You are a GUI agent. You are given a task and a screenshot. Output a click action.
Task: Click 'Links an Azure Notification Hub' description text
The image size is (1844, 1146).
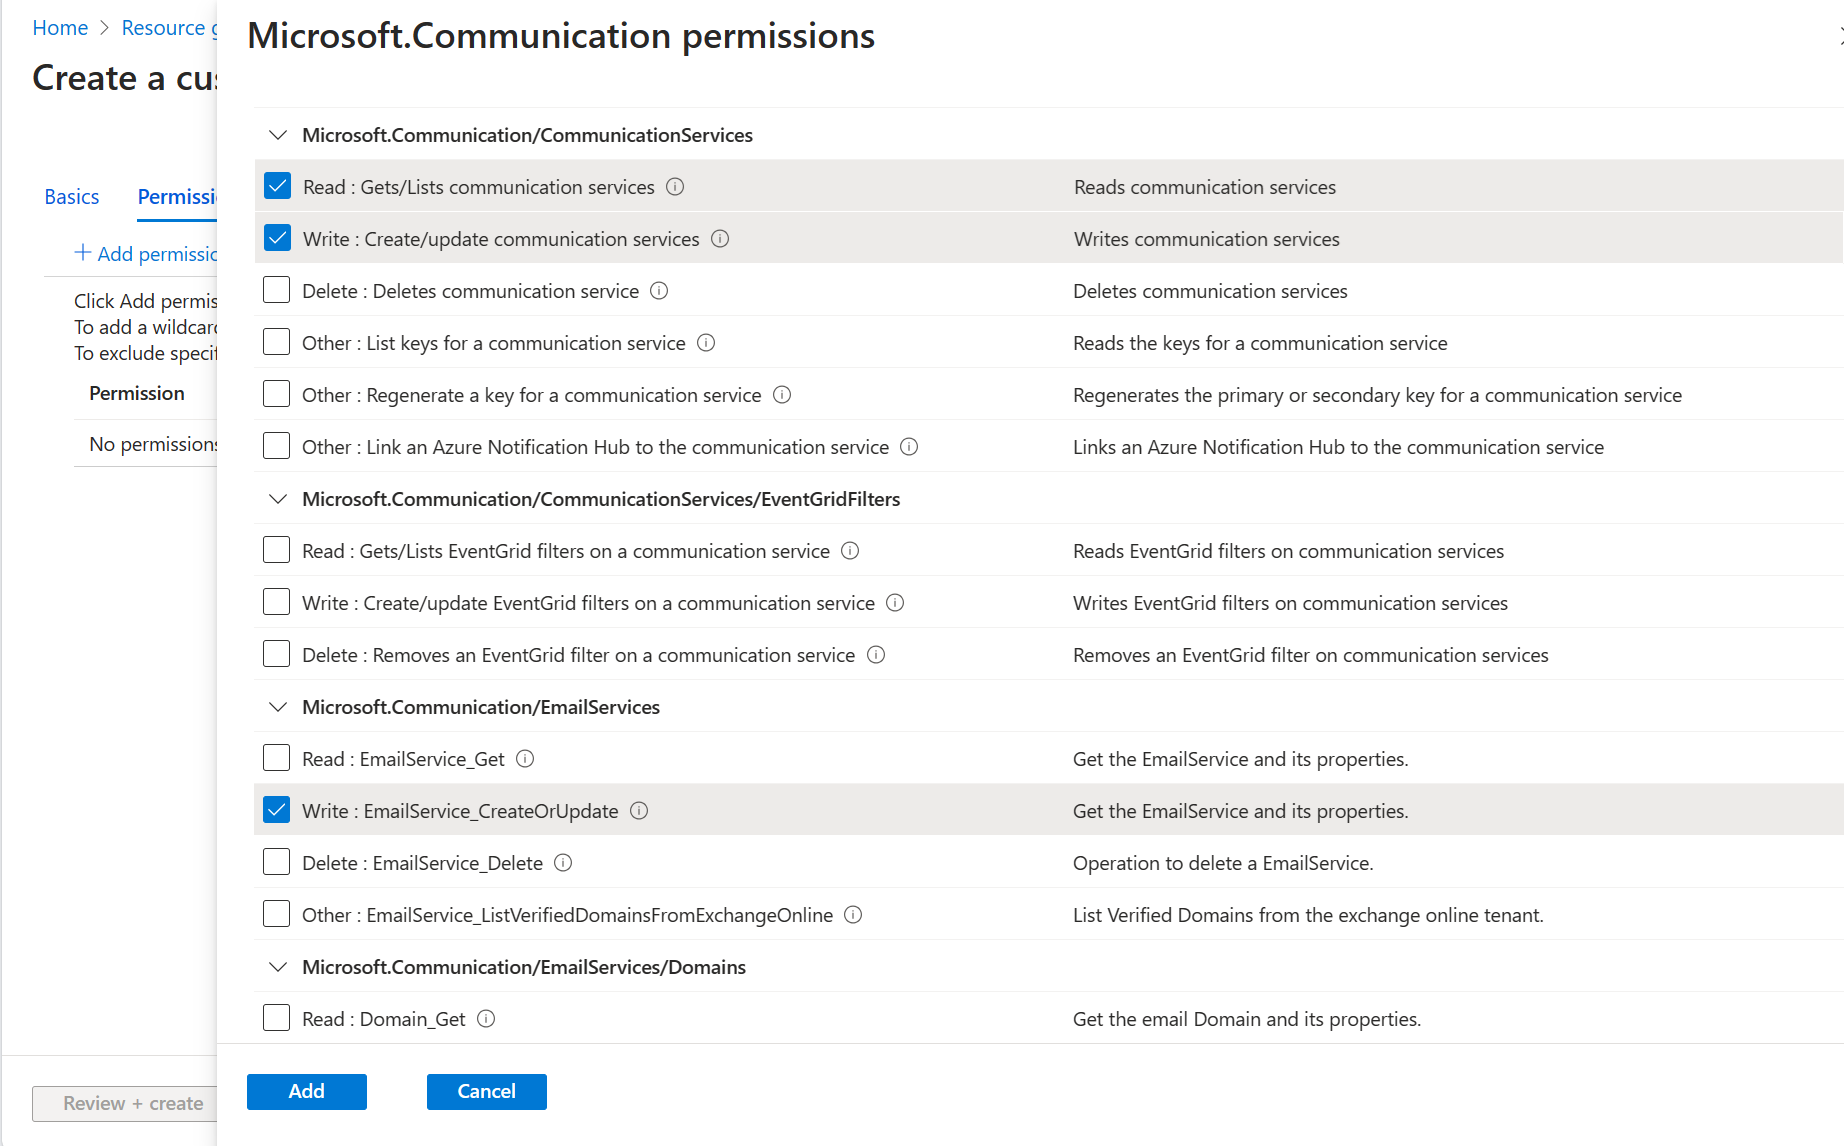[x=1338, y=447]
